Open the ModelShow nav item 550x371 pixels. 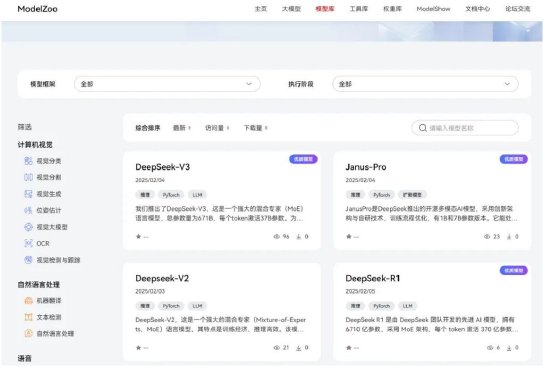pos(433,9)
